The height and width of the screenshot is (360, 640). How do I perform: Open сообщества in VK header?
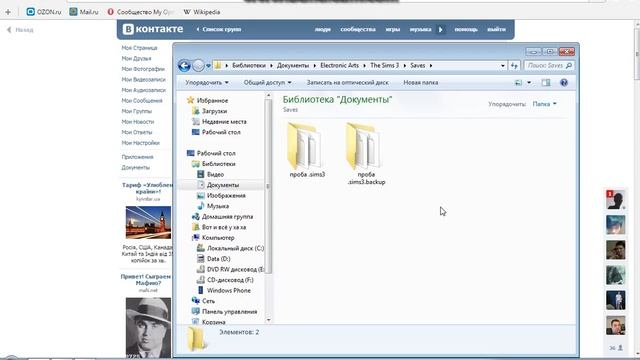coord(358,29)
